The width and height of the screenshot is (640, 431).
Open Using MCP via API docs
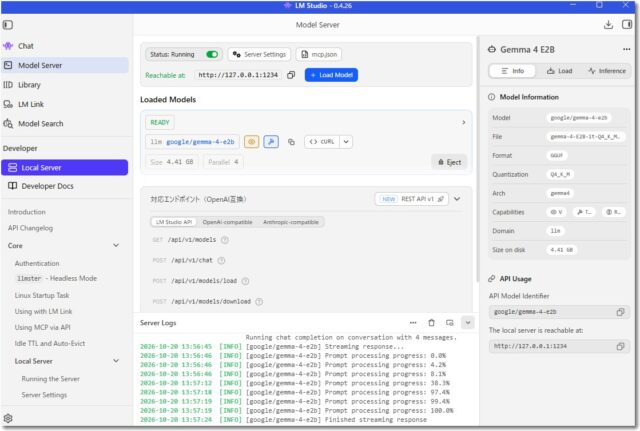[x=42, y=327]
